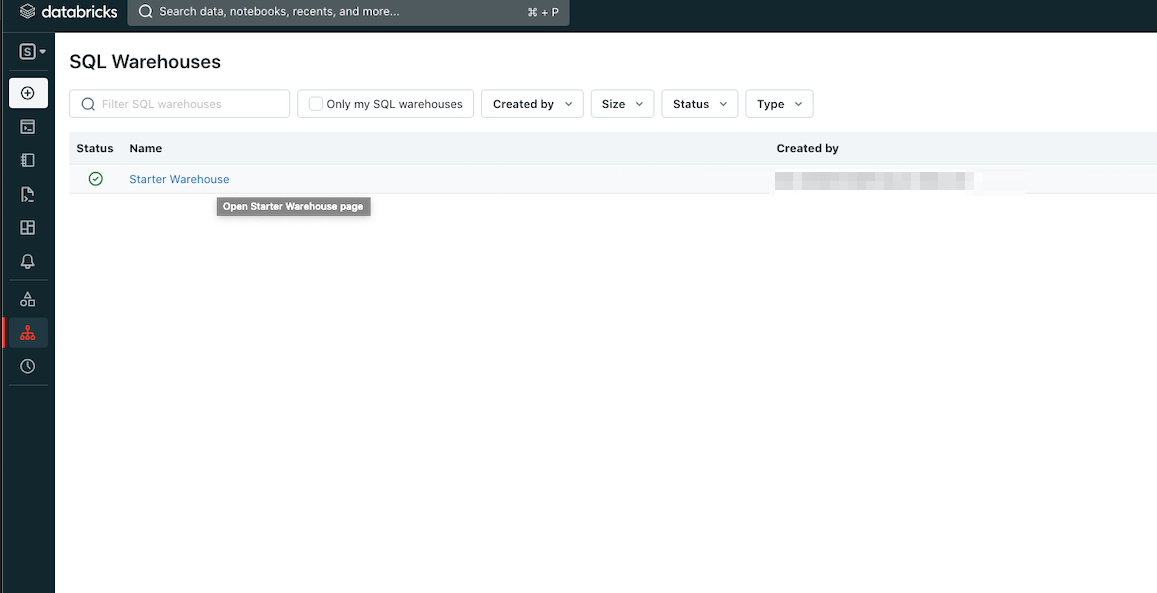1157x593 pixels.
Task: Open the Status filter dropdown
Action: tap(700, 104)
